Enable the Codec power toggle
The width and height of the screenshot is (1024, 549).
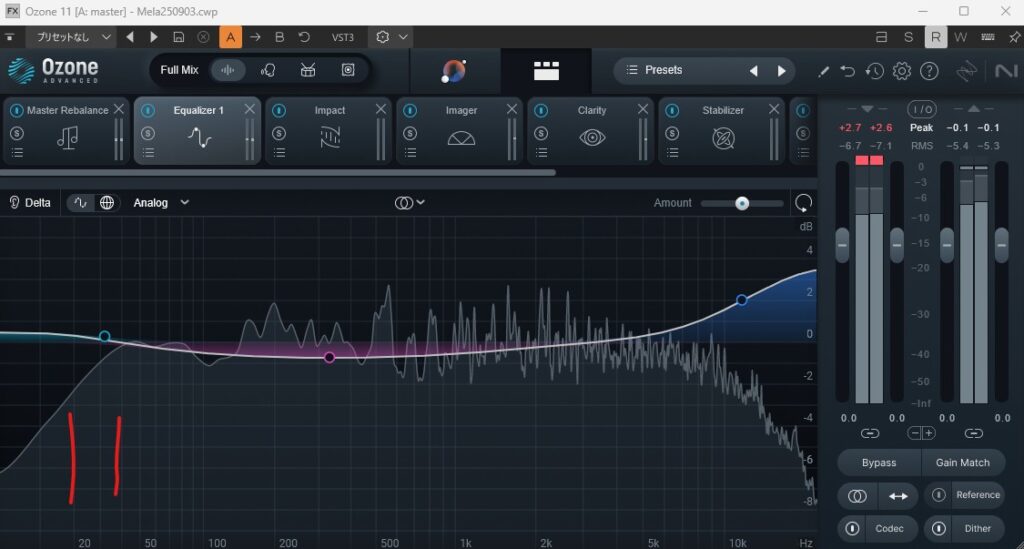(852, 528)
